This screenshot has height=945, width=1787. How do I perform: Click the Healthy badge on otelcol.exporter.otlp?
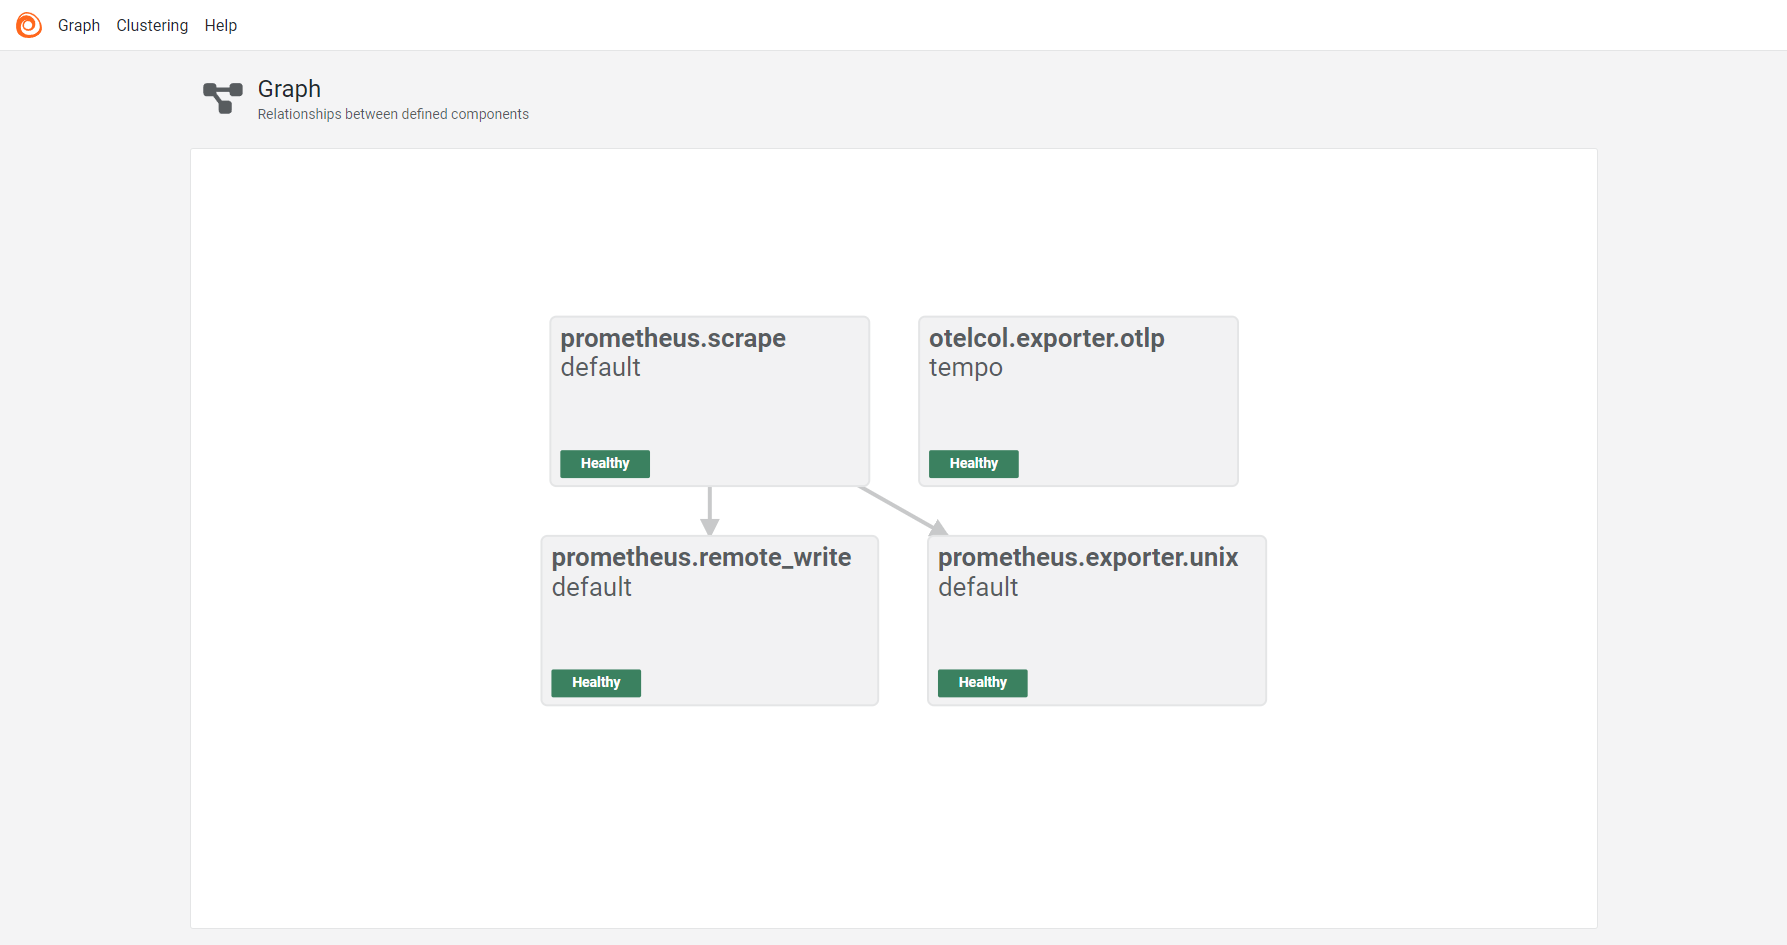point(972,463)
